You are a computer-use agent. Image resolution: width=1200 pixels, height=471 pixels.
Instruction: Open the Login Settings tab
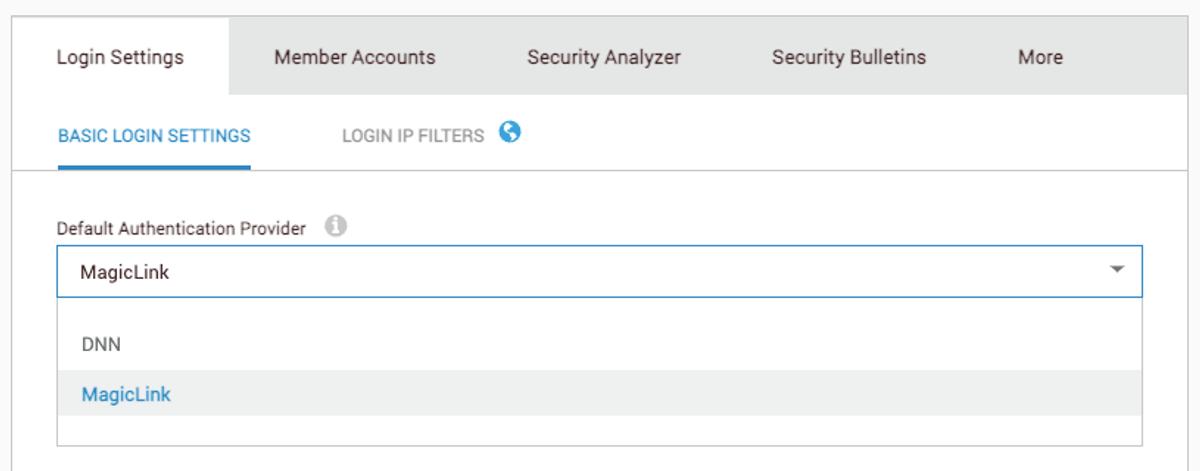tap(120, 57)
